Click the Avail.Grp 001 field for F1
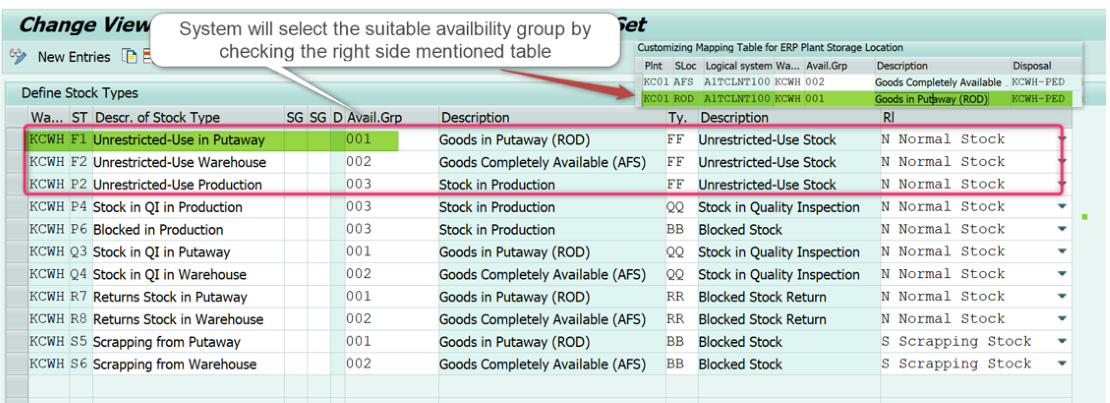The image size is (1110, 403). pos(372,140)
